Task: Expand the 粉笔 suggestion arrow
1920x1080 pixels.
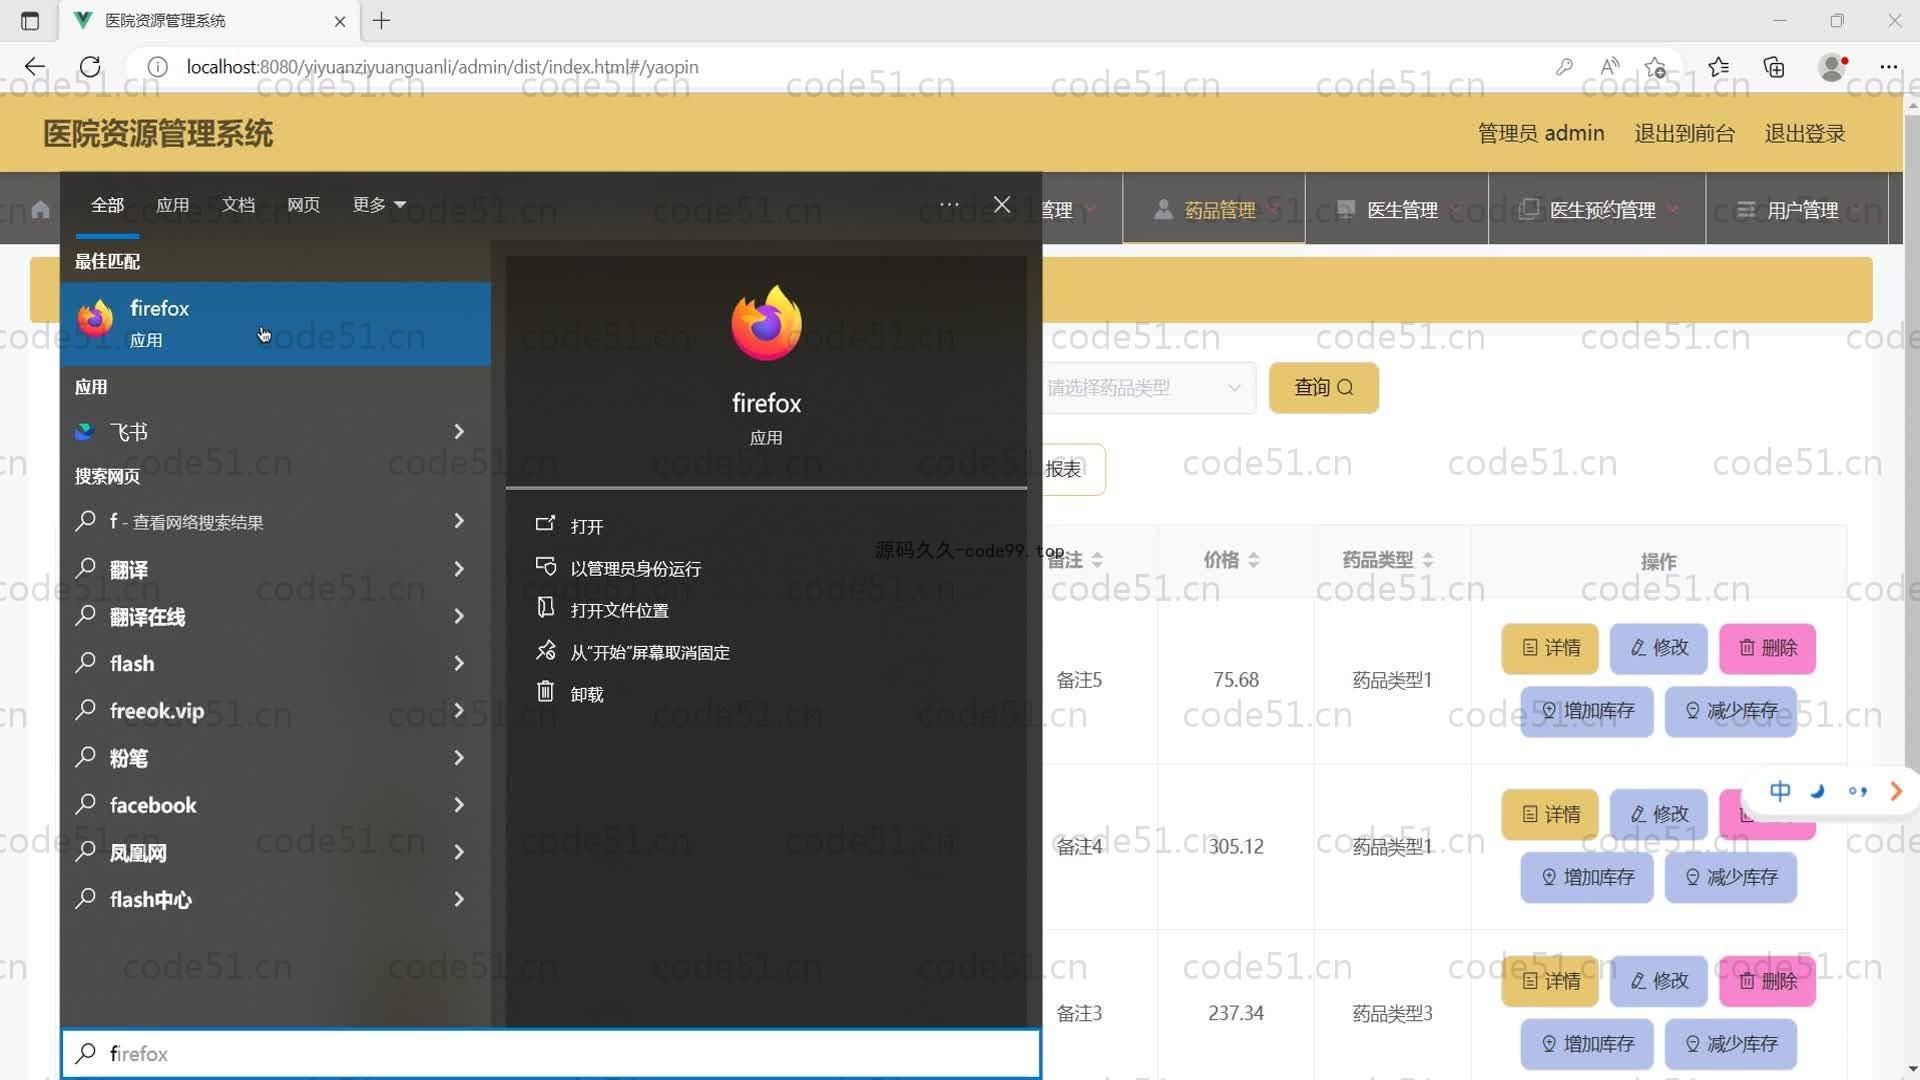Action: point(459,758)
